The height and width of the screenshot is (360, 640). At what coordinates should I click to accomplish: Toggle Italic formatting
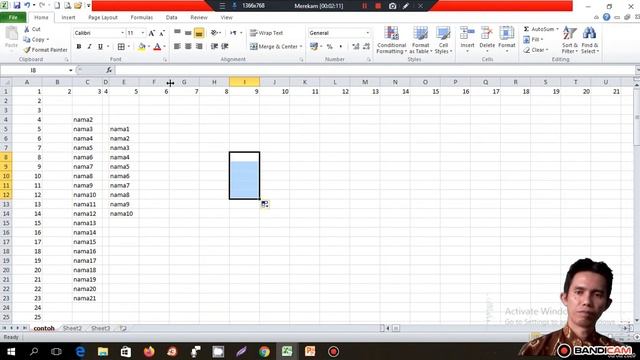click(89, 47)
